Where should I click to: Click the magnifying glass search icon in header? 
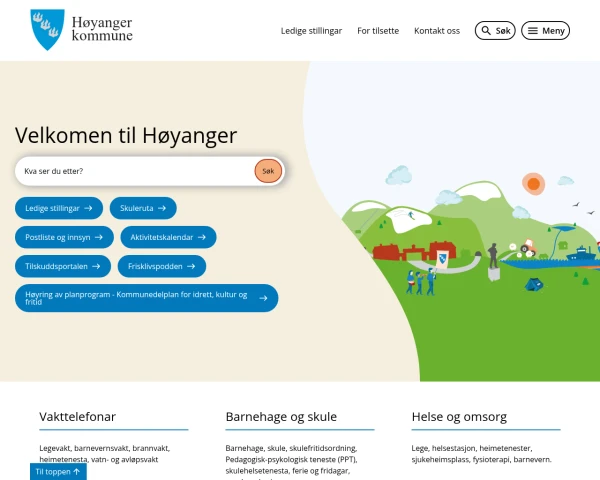[486, 31]
